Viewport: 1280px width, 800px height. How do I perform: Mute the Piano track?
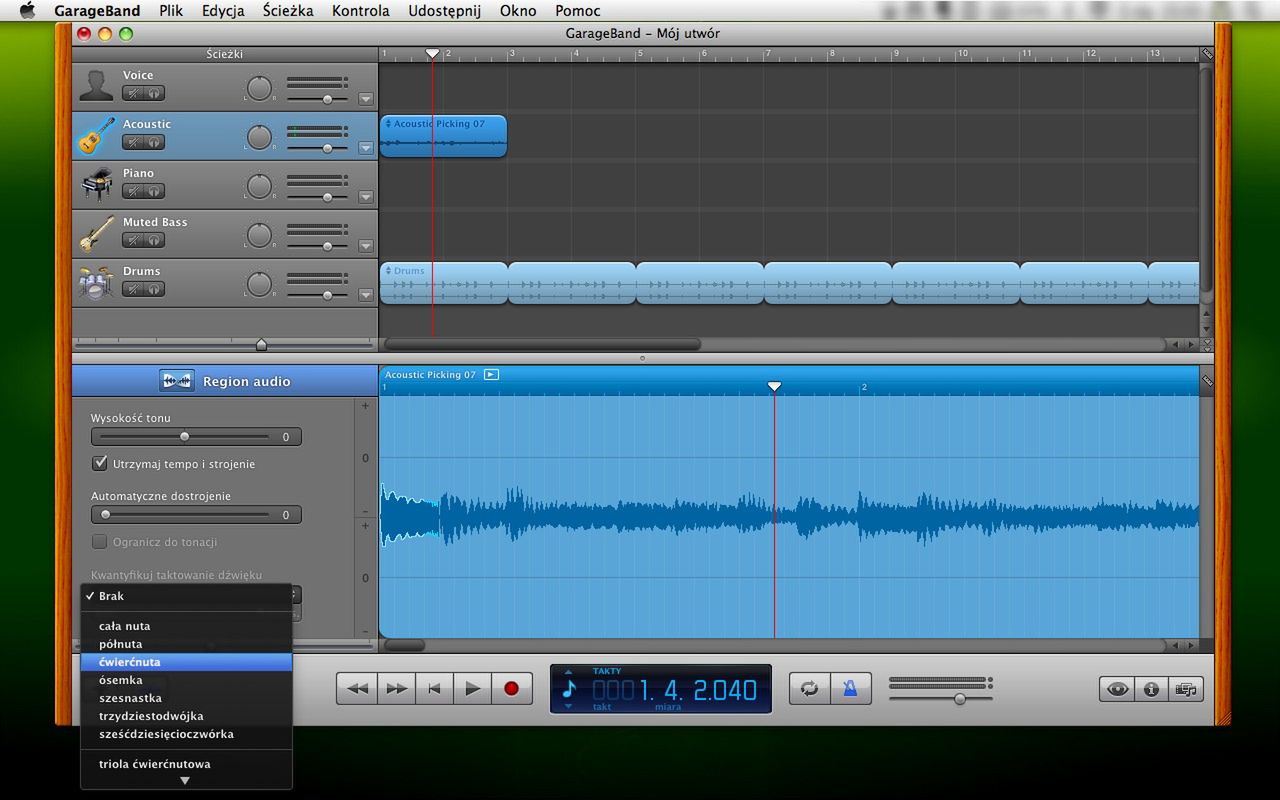point(133,191)
